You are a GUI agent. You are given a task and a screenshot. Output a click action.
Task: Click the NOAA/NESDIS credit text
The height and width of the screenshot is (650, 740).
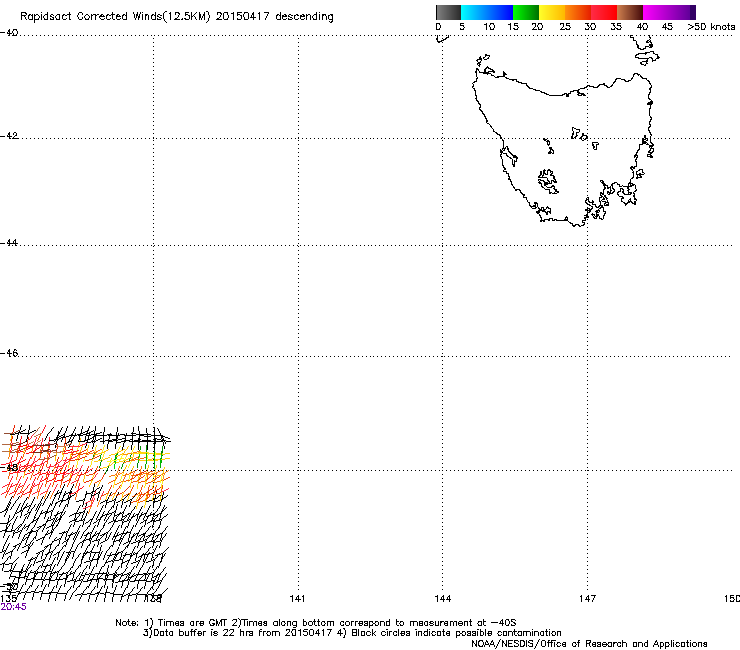tap(589, 644)
